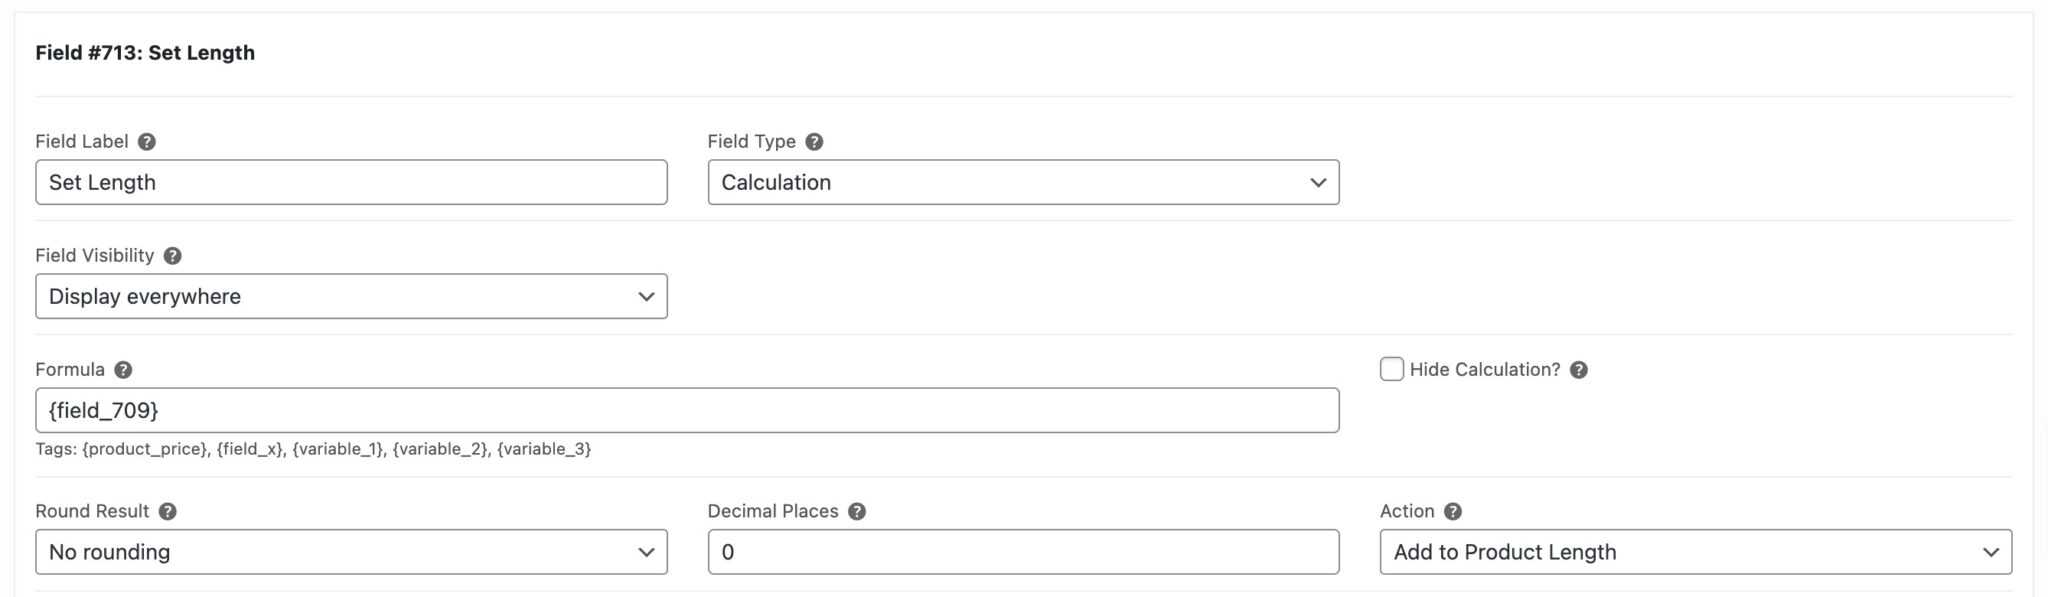Click the Field #713: Set Length heading

[x=145, y=52]
